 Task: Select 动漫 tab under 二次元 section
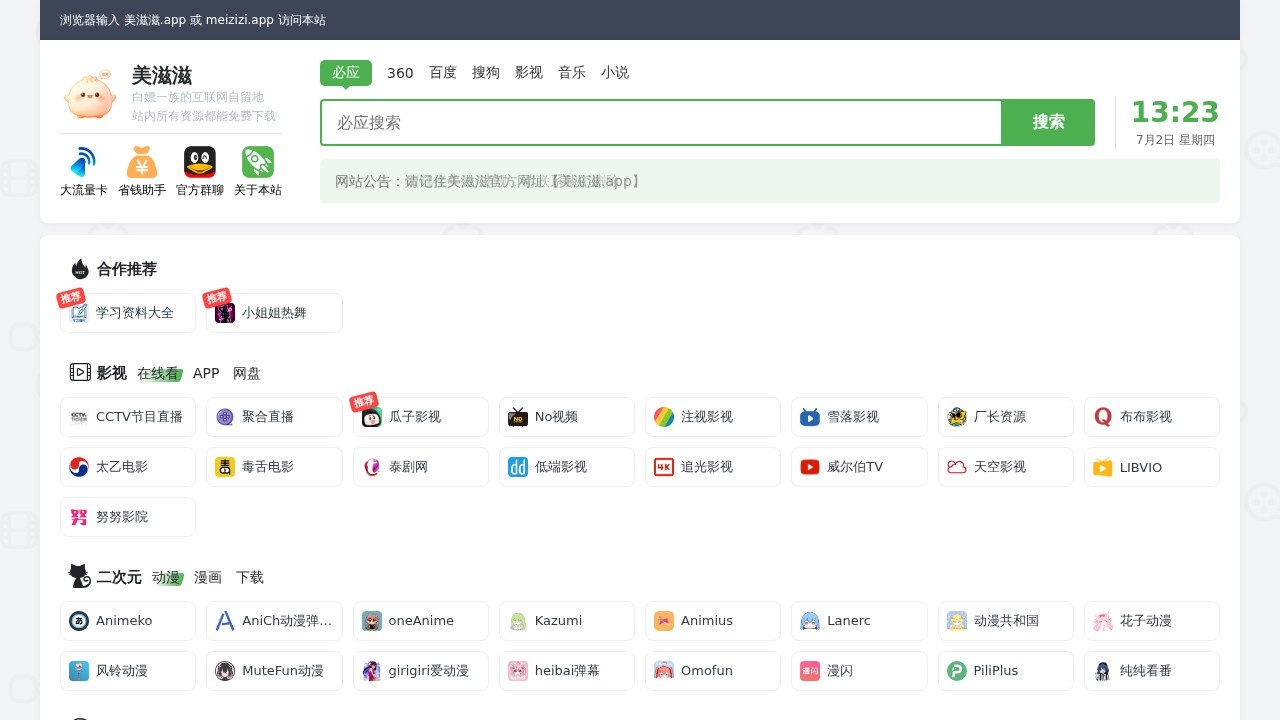(166, 577)
